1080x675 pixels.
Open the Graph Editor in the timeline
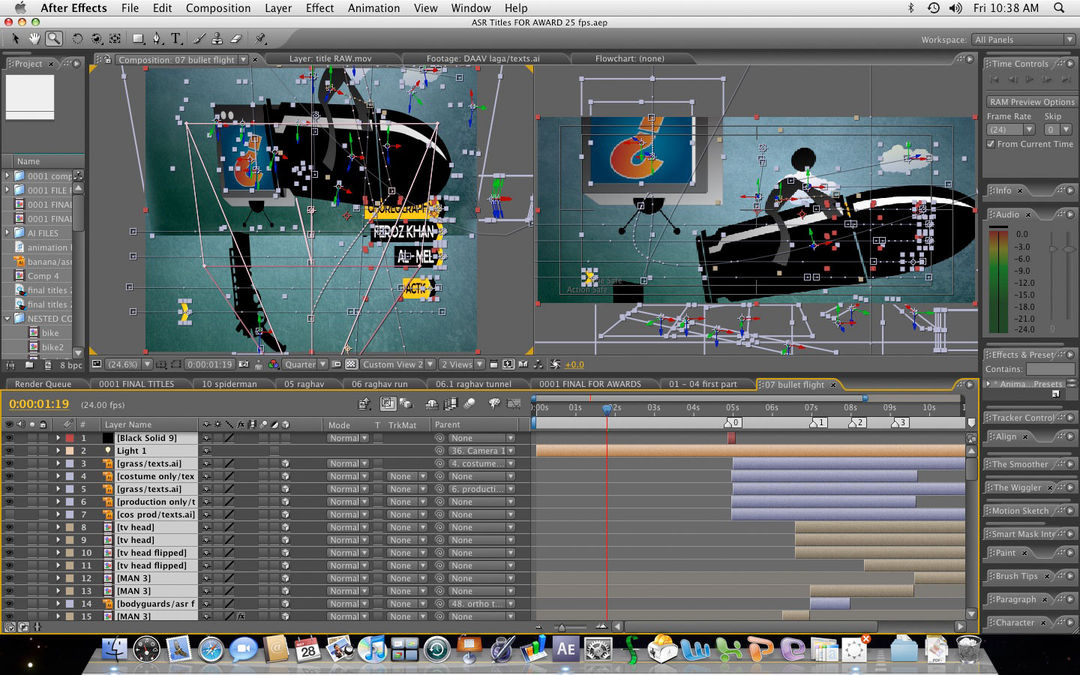[x=516, y=403]
